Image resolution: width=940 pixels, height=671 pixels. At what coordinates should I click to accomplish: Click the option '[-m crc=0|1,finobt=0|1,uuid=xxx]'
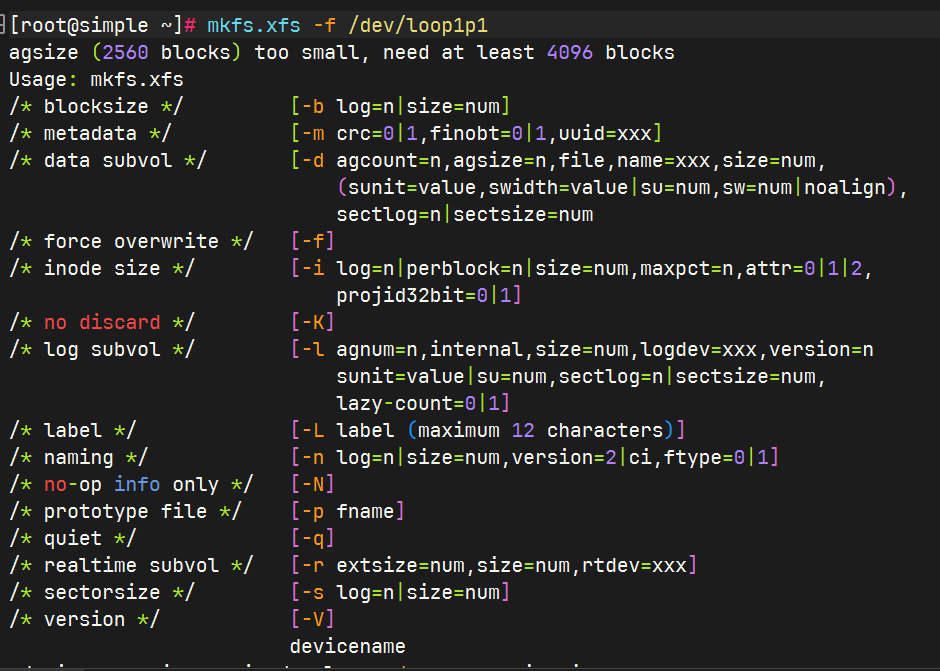(477, 134)
